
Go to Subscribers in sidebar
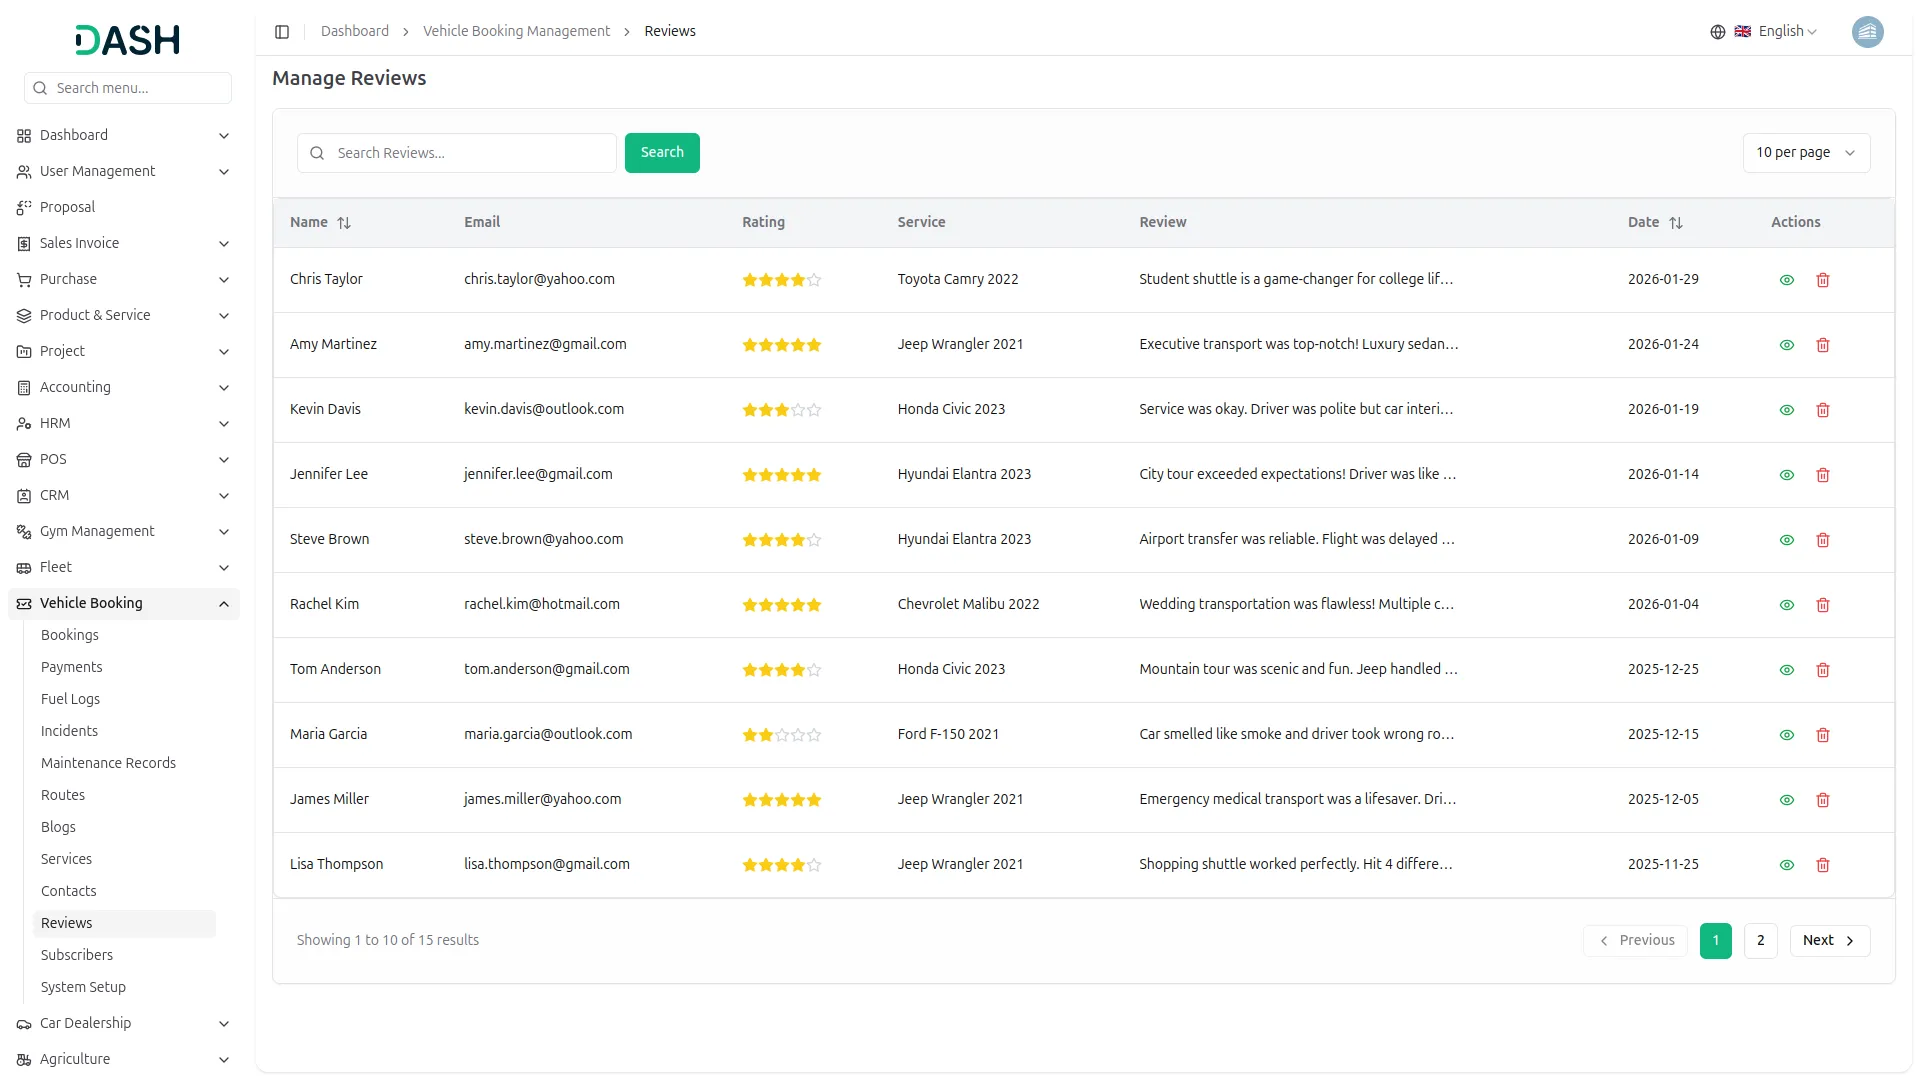coord(77,955)
